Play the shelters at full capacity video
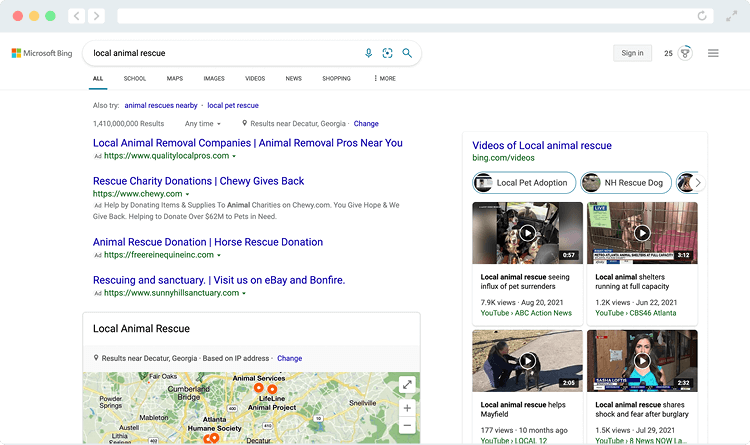 (642, 233)
